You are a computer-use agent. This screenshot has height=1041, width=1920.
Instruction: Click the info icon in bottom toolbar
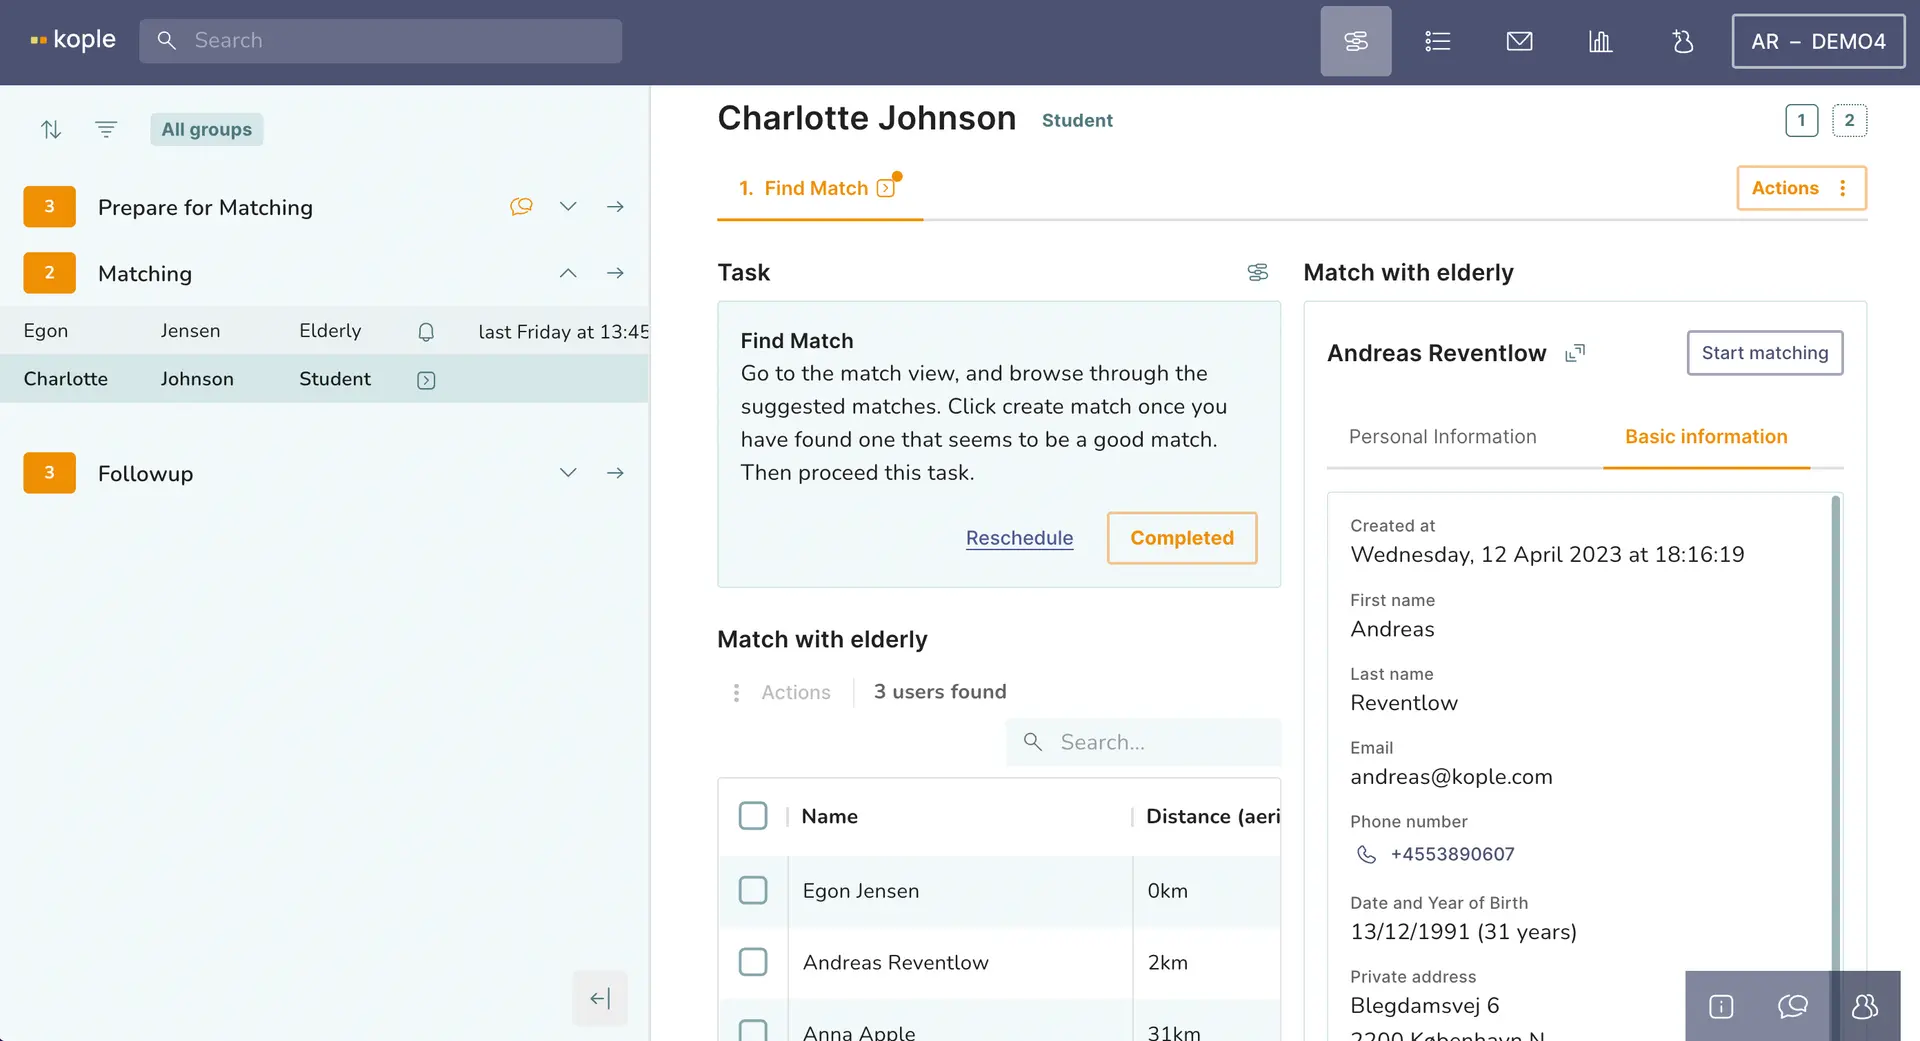[x=1721, y=1006]
